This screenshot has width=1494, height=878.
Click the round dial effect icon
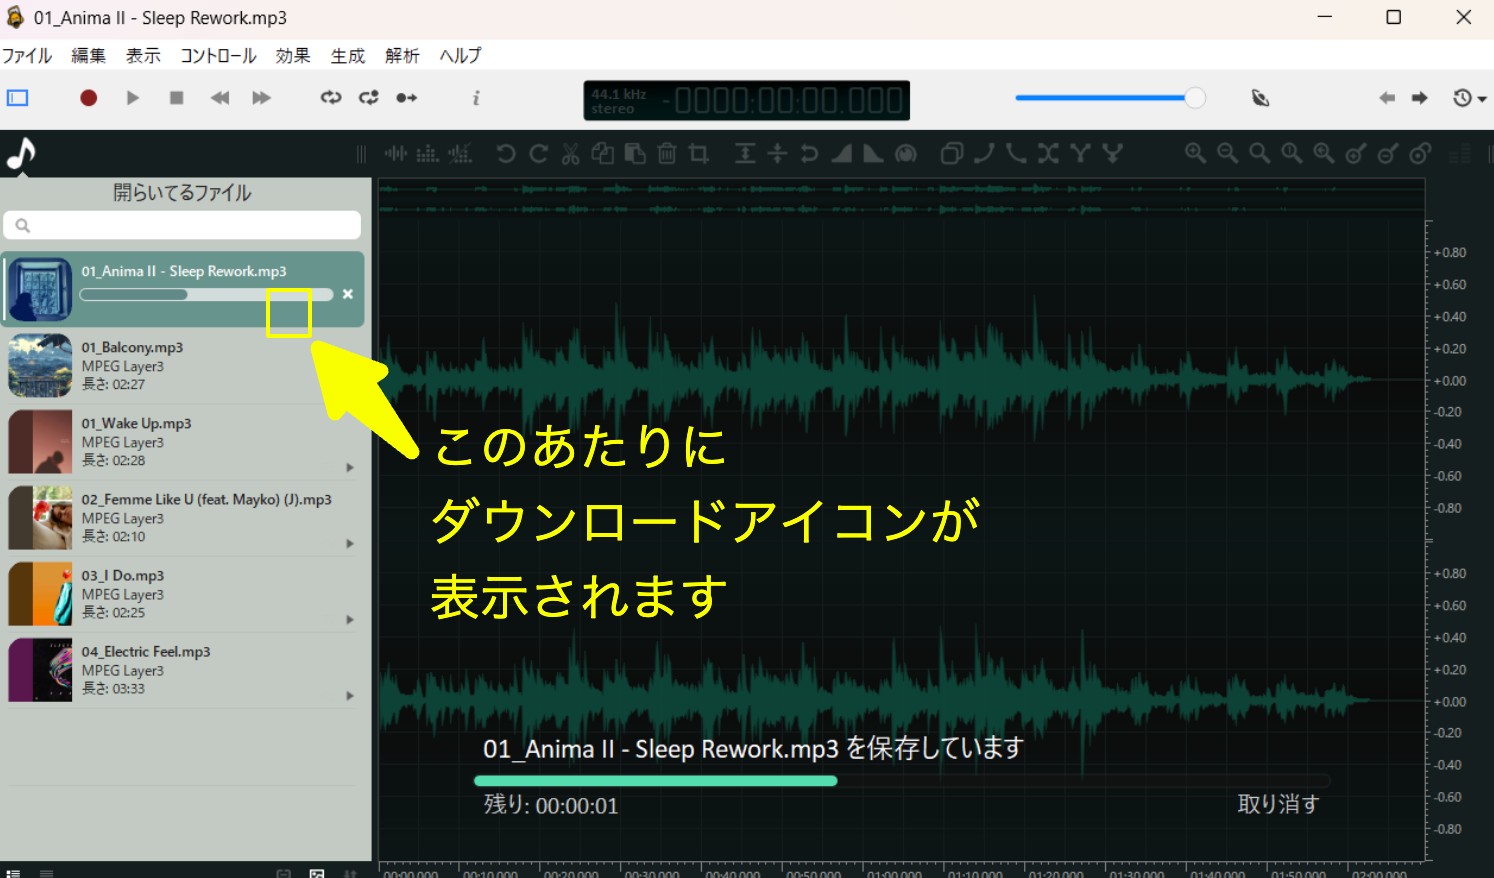[x=906, y=153]
